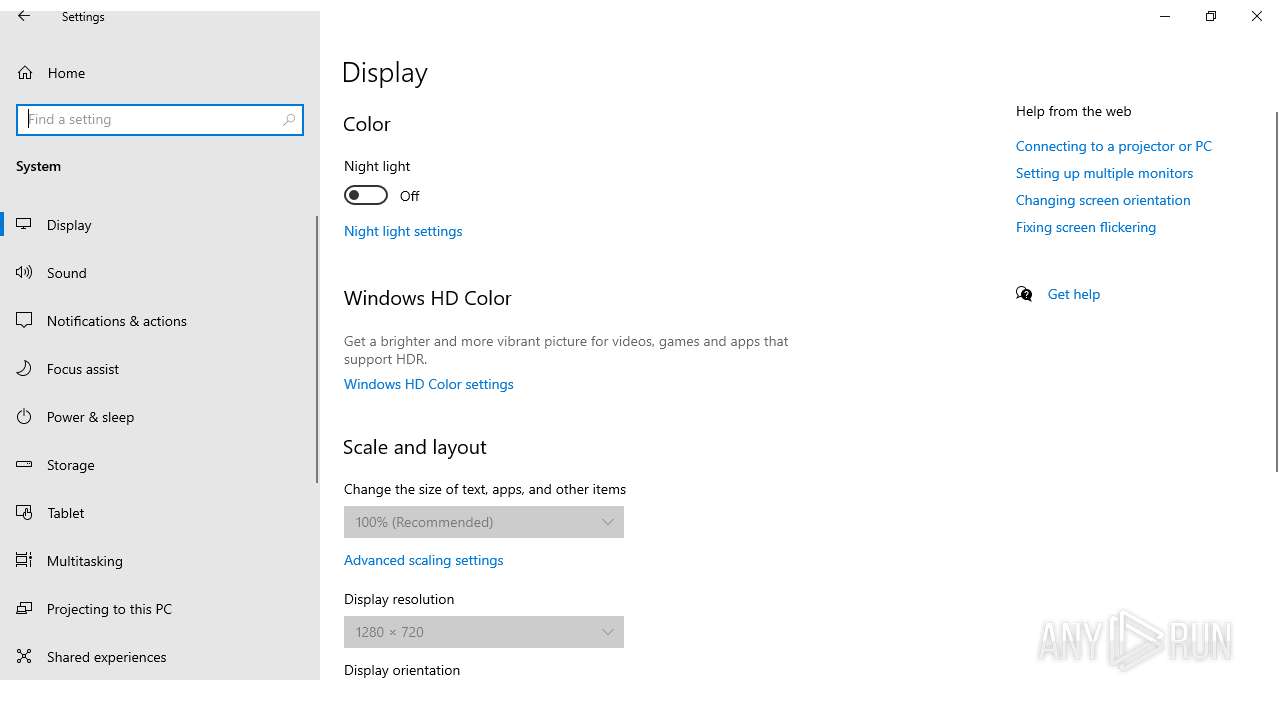Viewport: 1280px width, 720px height.
Task: Click the Notifications & actions icon
Action: [25, 321]
